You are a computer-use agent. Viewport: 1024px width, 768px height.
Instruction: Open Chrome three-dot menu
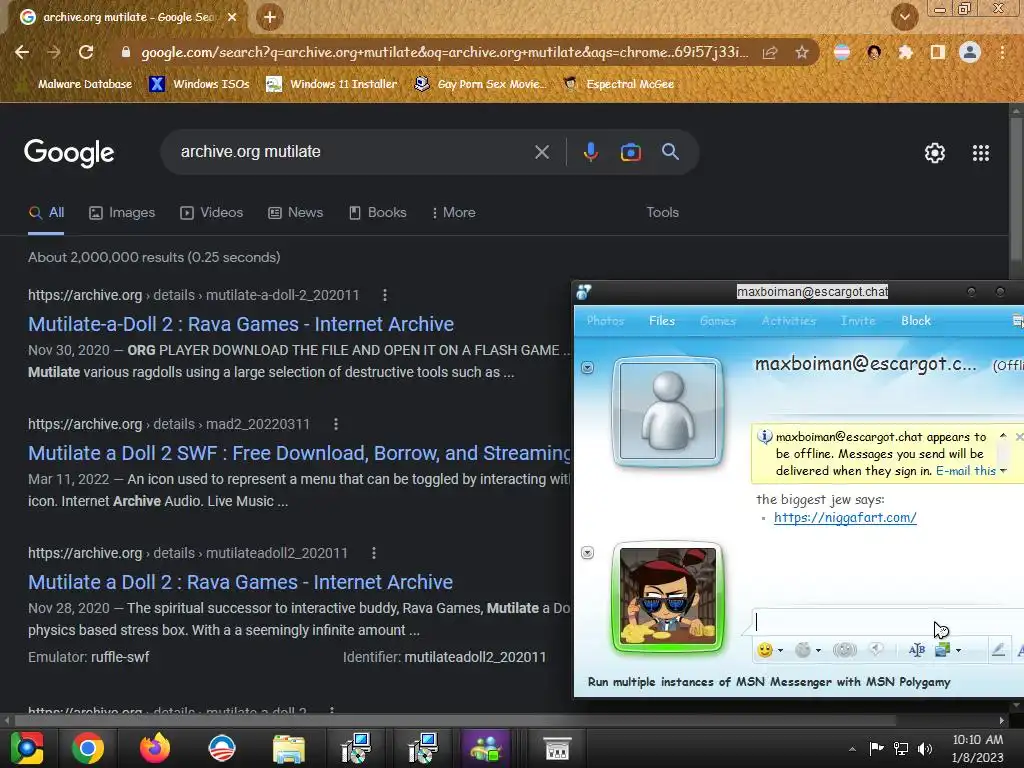1002,52
